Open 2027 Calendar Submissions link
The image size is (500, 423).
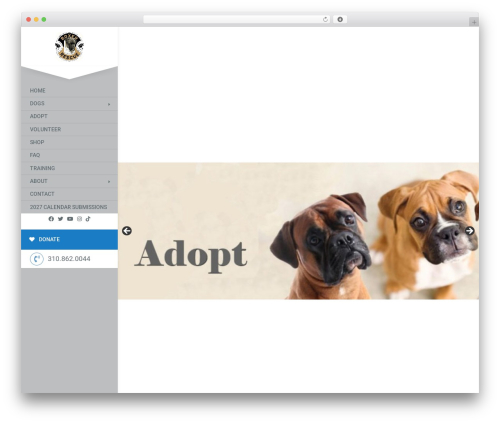tap(68, 207)
